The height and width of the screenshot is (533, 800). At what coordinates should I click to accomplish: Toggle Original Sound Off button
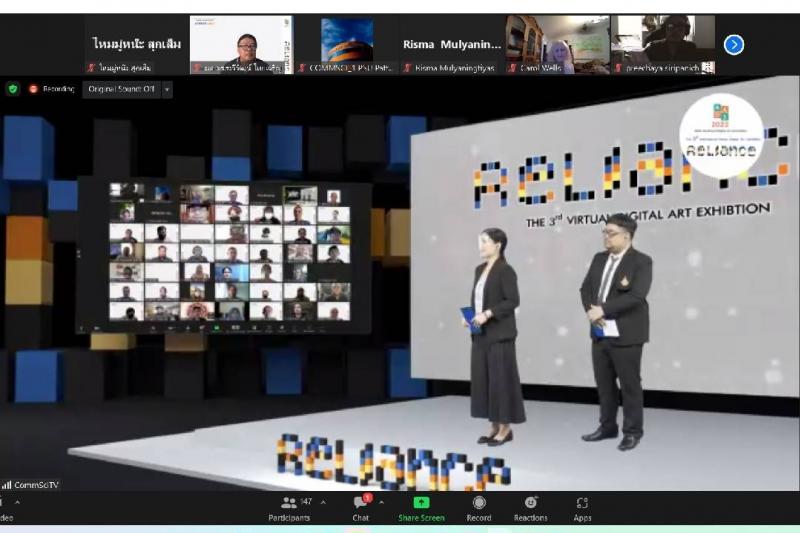coord(121,89)
